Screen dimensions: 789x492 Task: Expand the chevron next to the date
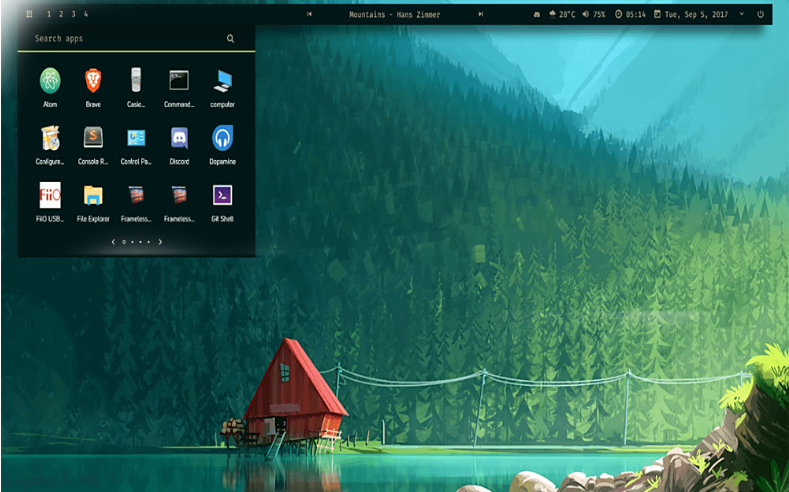[x=741, y=14]
